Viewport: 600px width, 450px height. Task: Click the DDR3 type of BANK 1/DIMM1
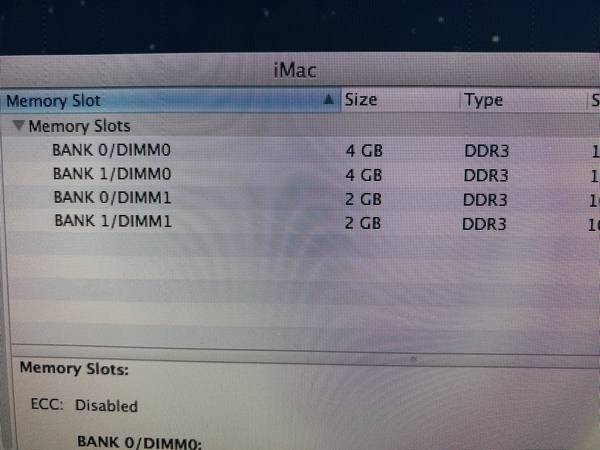point(485,224)
